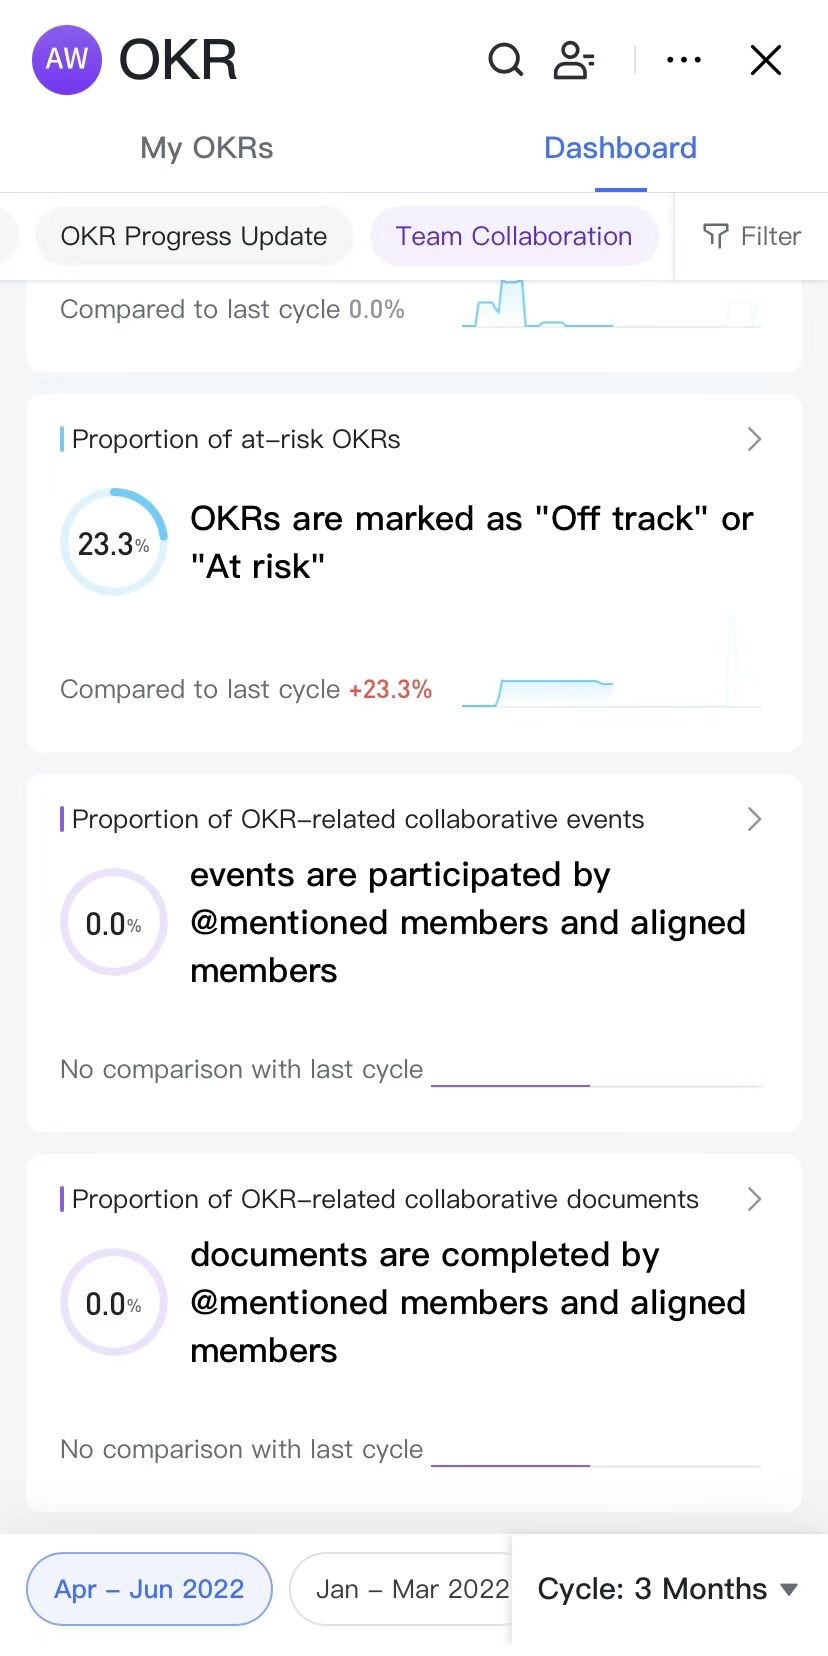The image size is (828, 1656).
Task: Click the at-risk OKRs trend sparkline
Action: (611, 675)
